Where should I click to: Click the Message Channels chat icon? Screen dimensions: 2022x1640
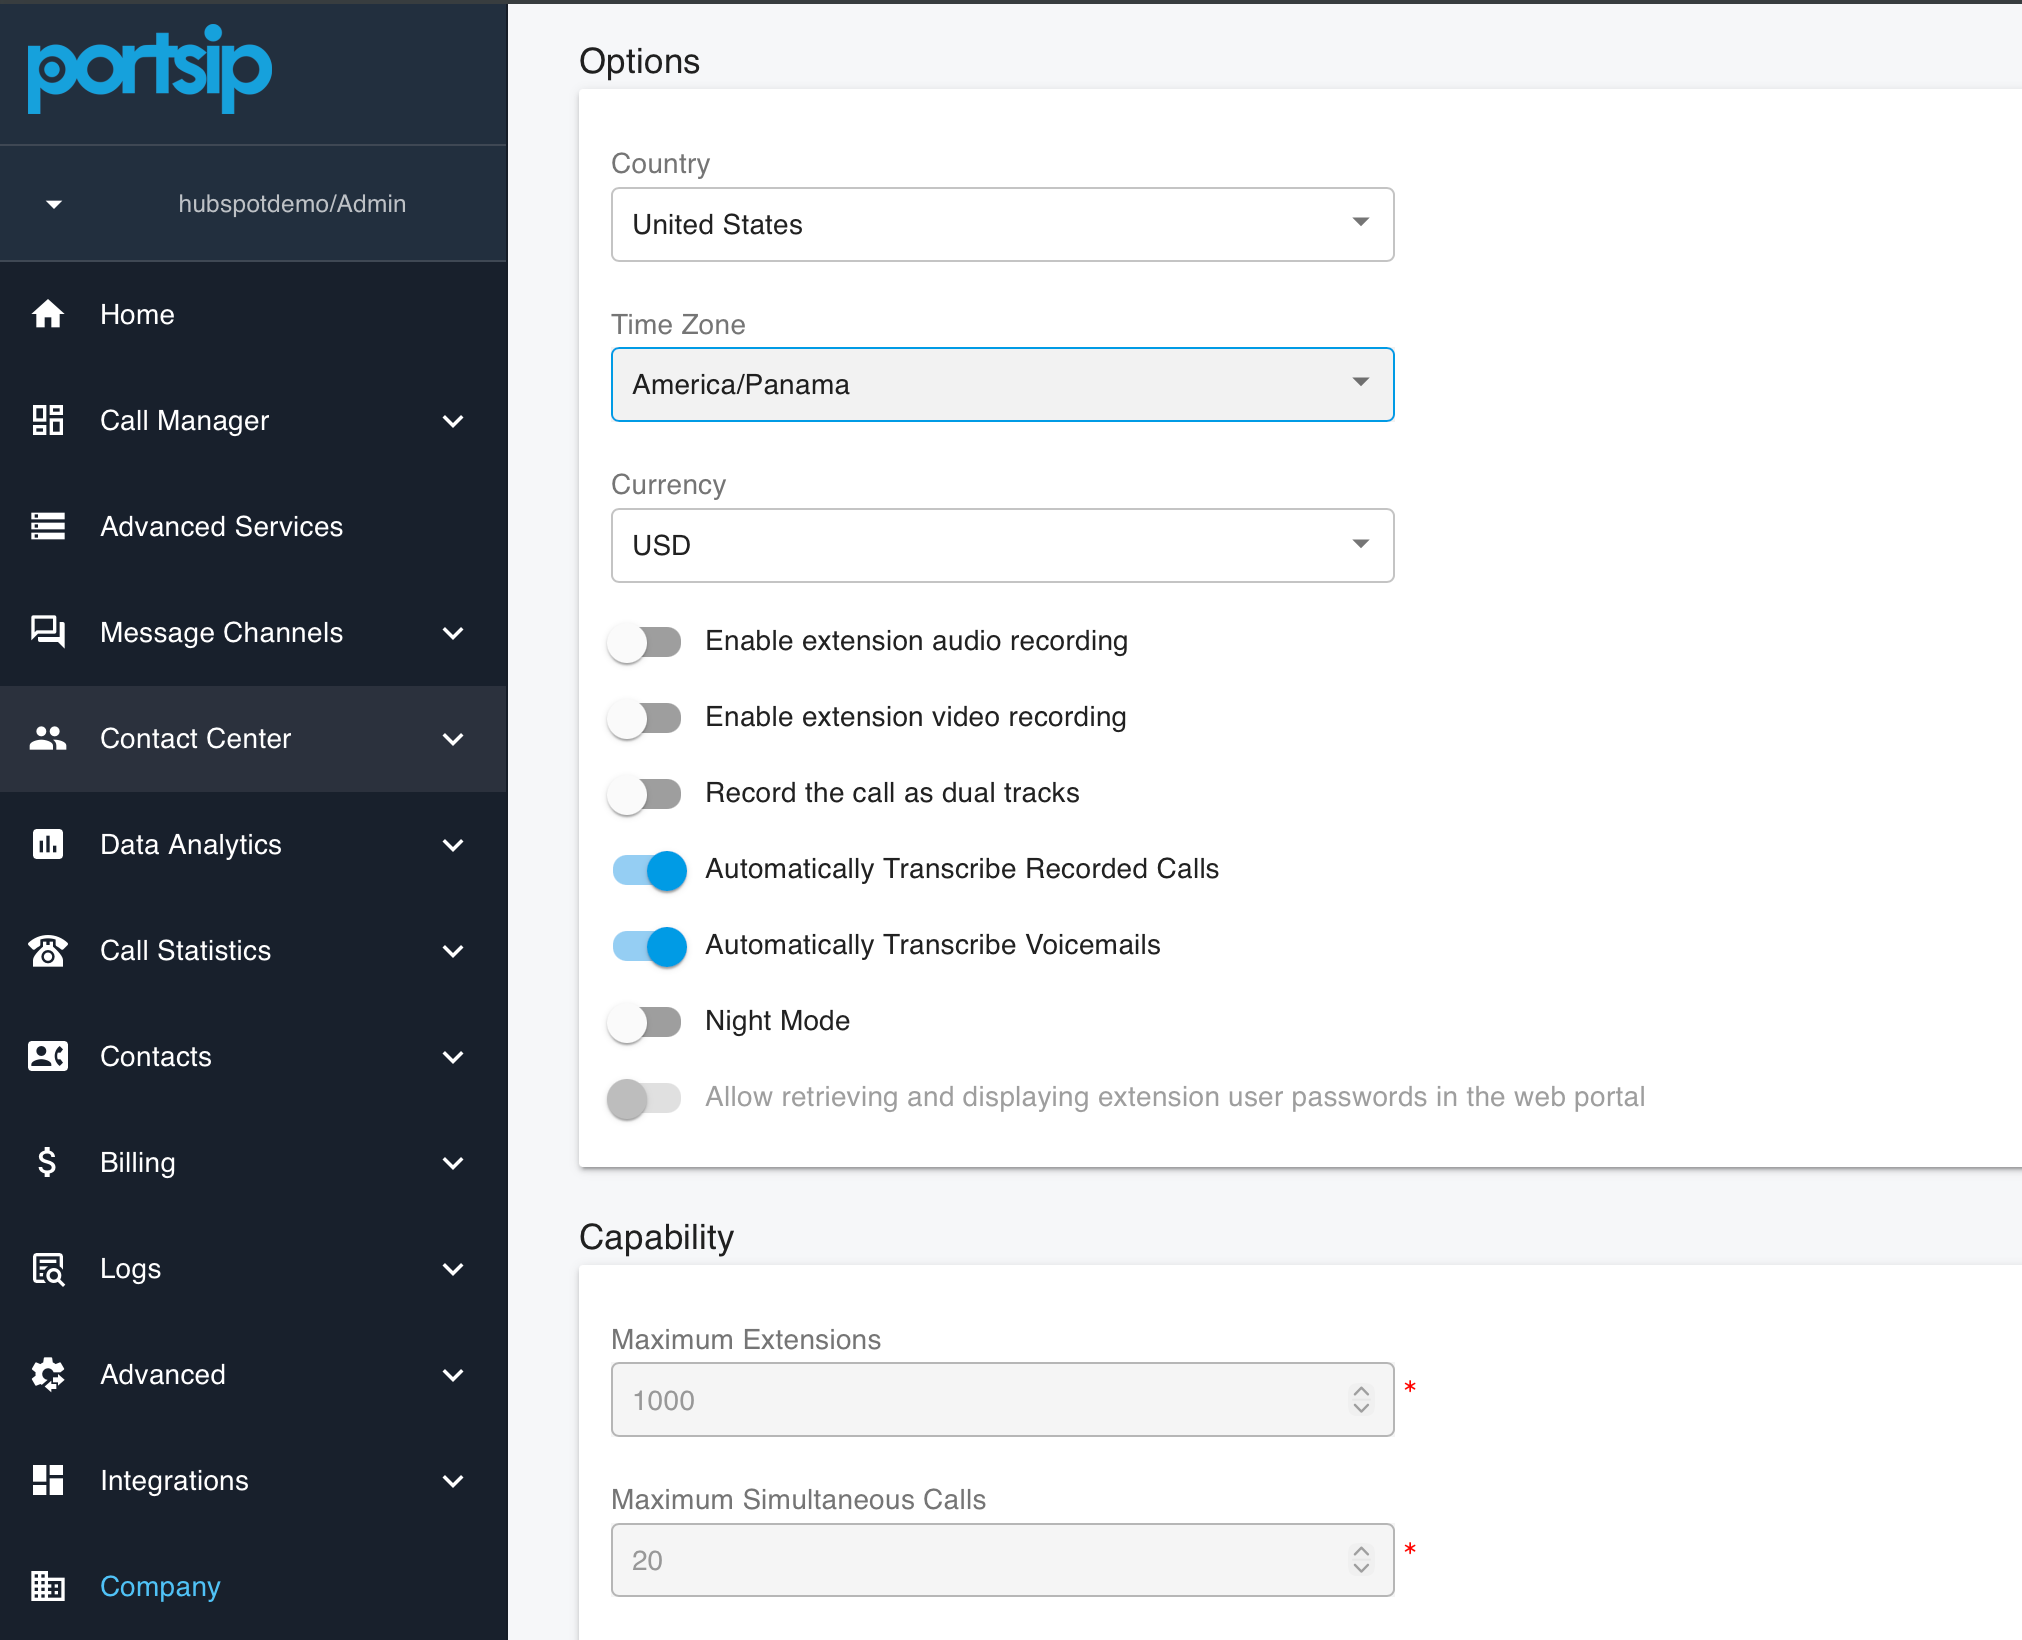(x=47, y=632)
